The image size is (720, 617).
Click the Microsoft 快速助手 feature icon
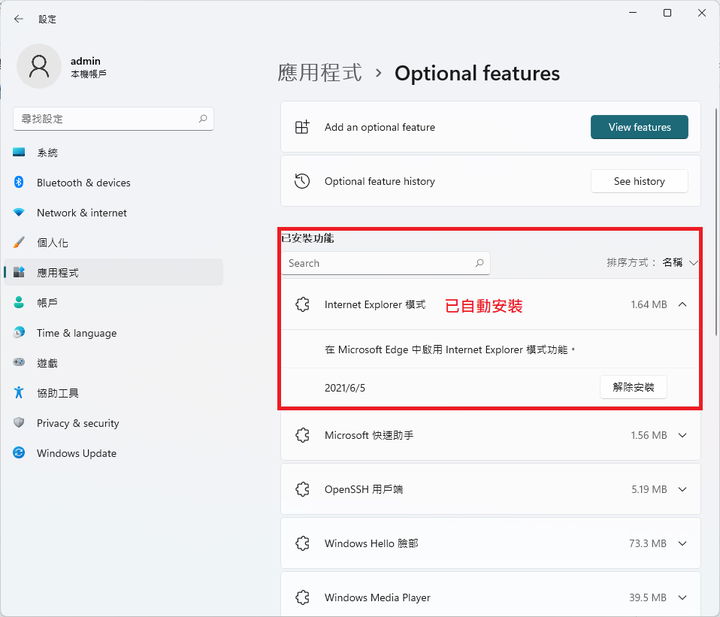point(302,435)
